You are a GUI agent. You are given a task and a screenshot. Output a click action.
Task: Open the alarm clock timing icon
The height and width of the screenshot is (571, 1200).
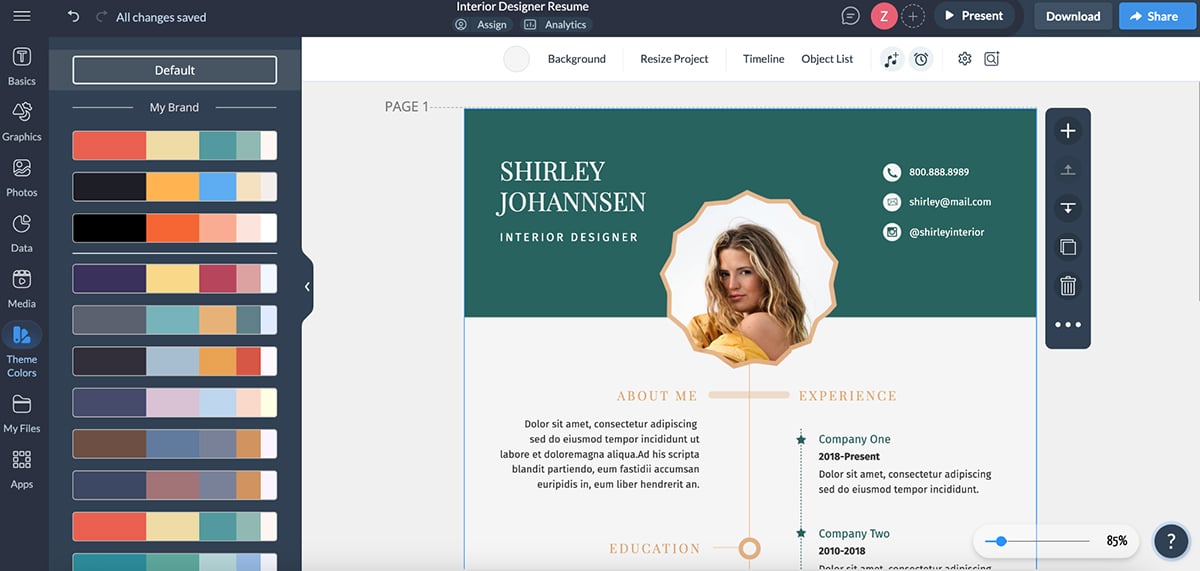coord(921,59)
